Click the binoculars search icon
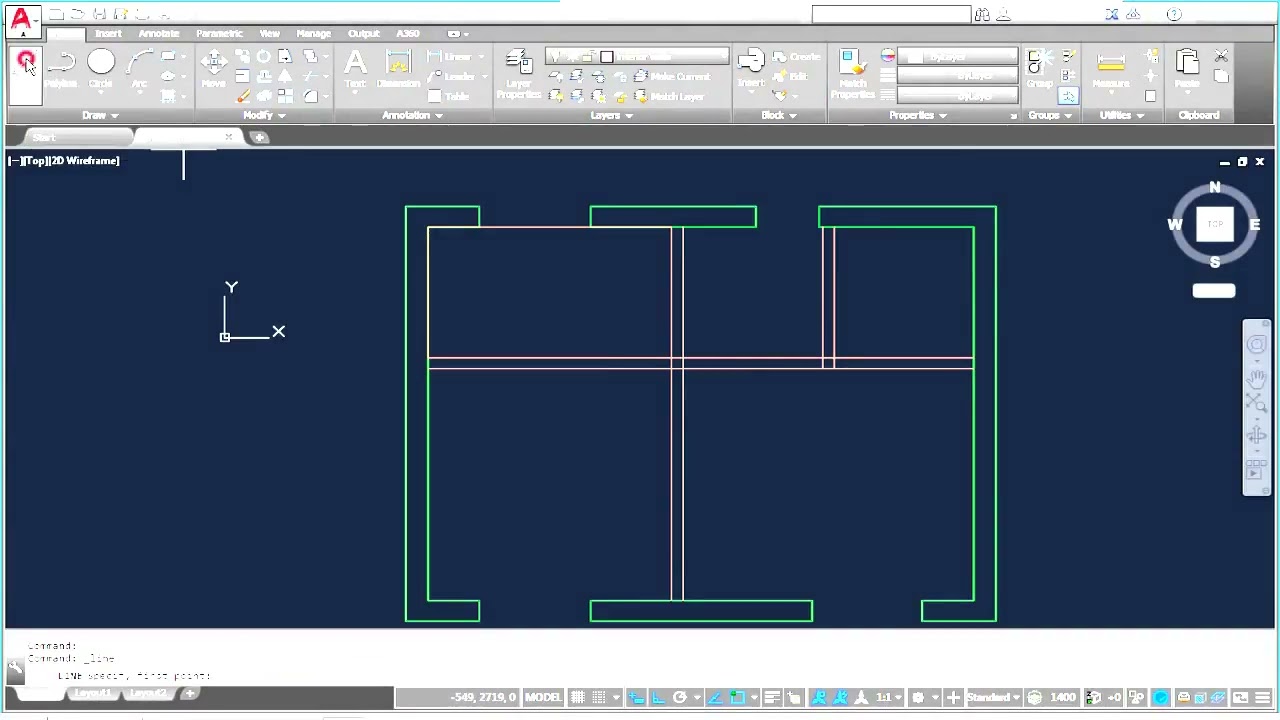 click(982, 14)
